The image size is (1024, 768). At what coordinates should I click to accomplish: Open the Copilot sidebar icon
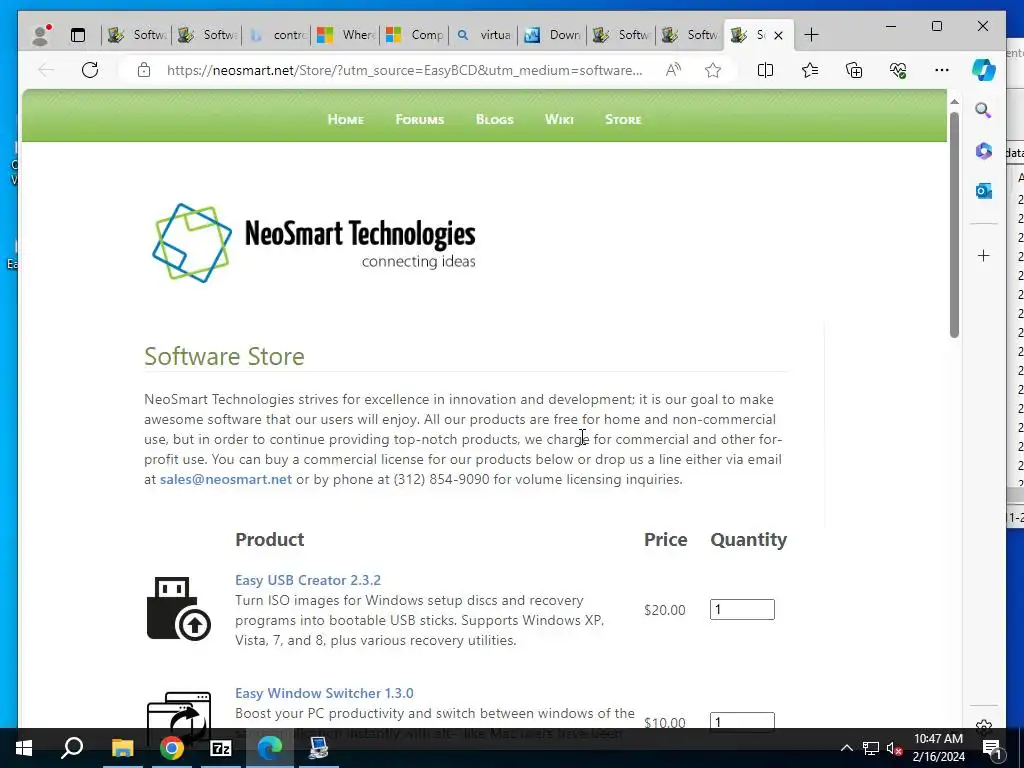click(x=984, y=70)
